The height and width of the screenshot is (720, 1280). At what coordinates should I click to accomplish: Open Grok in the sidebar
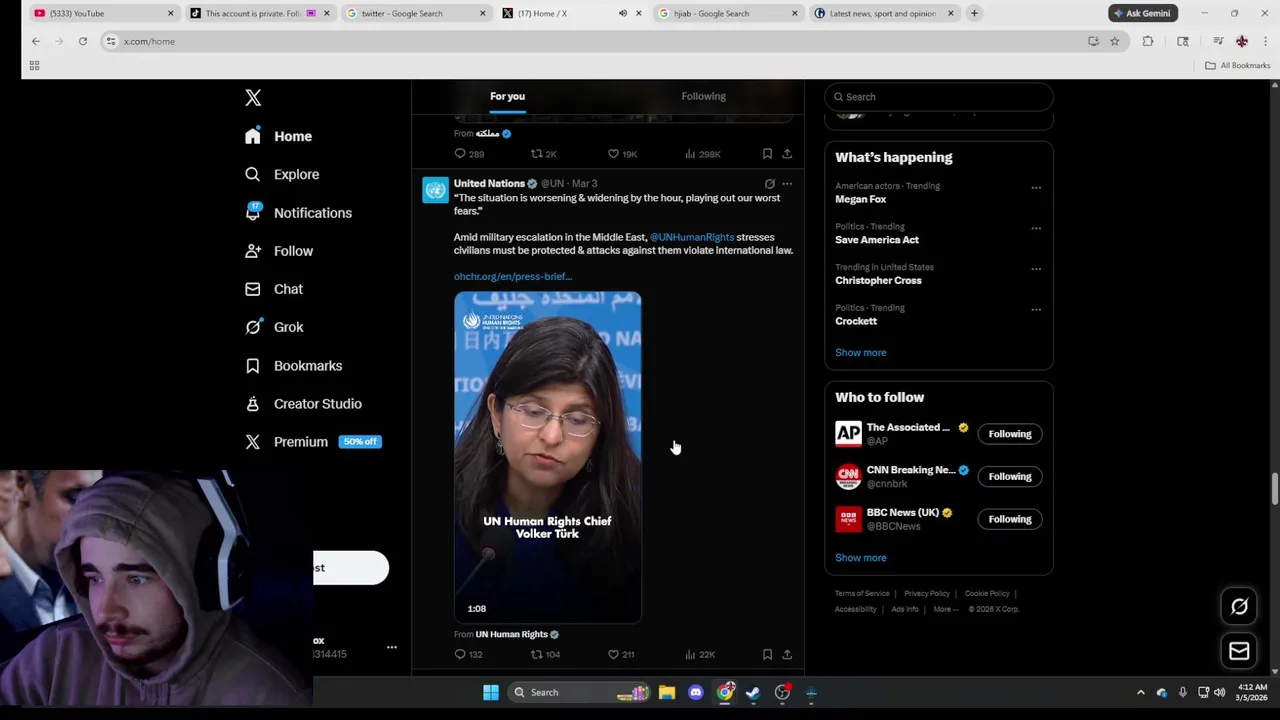point(274,327)
